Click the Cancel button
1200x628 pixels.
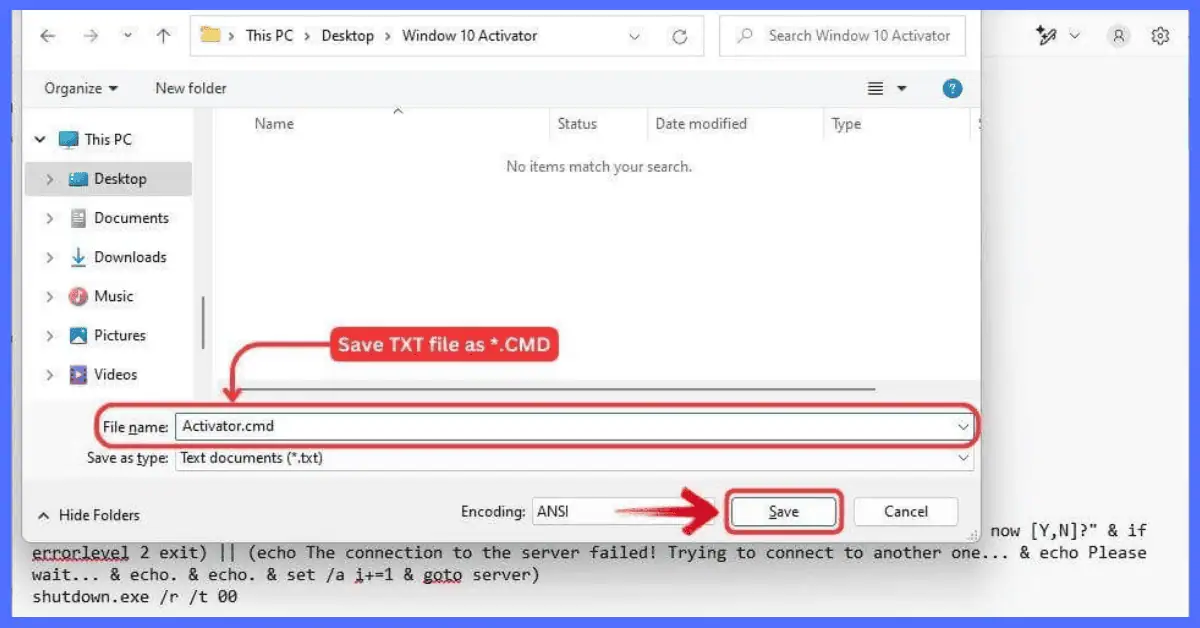pos(906,511)
